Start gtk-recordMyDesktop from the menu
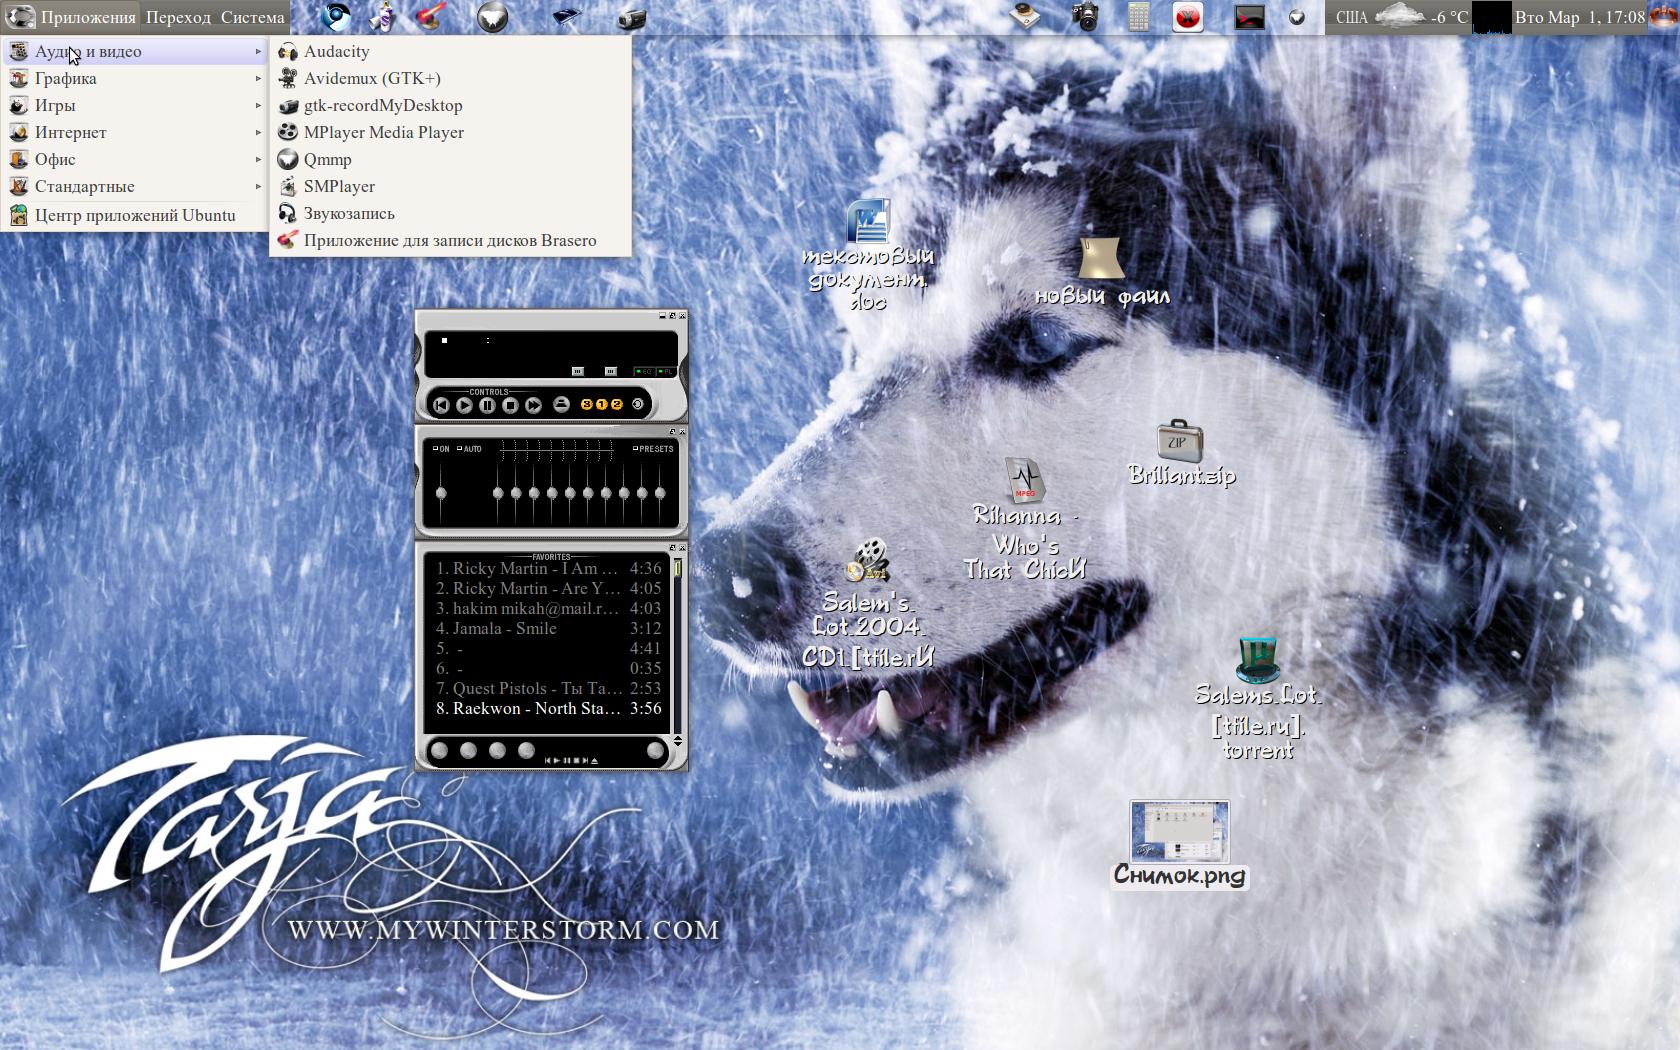This screenshot has height=1050, width=1680. click(x=450, y=105)
